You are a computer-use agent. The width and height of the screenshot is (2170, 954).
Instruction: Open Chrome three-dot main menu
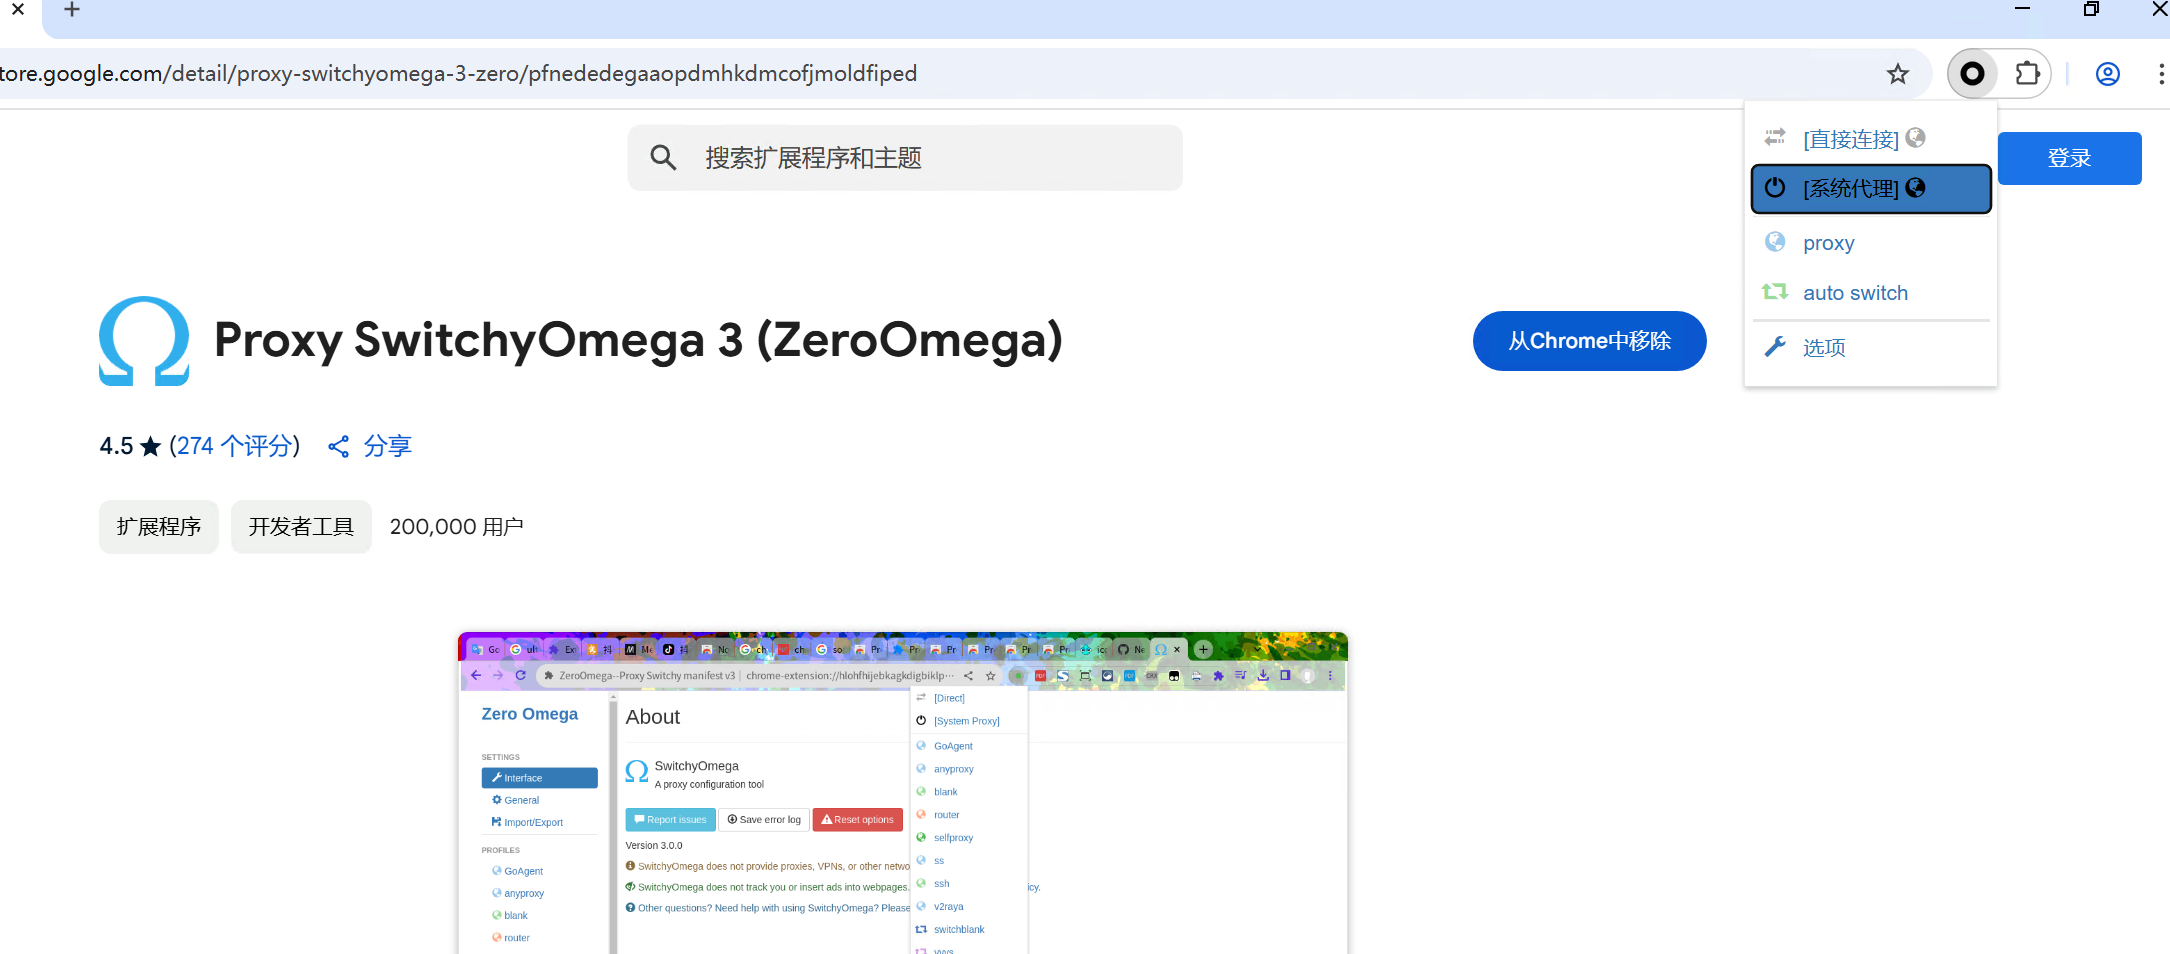tap(2160, 74)
